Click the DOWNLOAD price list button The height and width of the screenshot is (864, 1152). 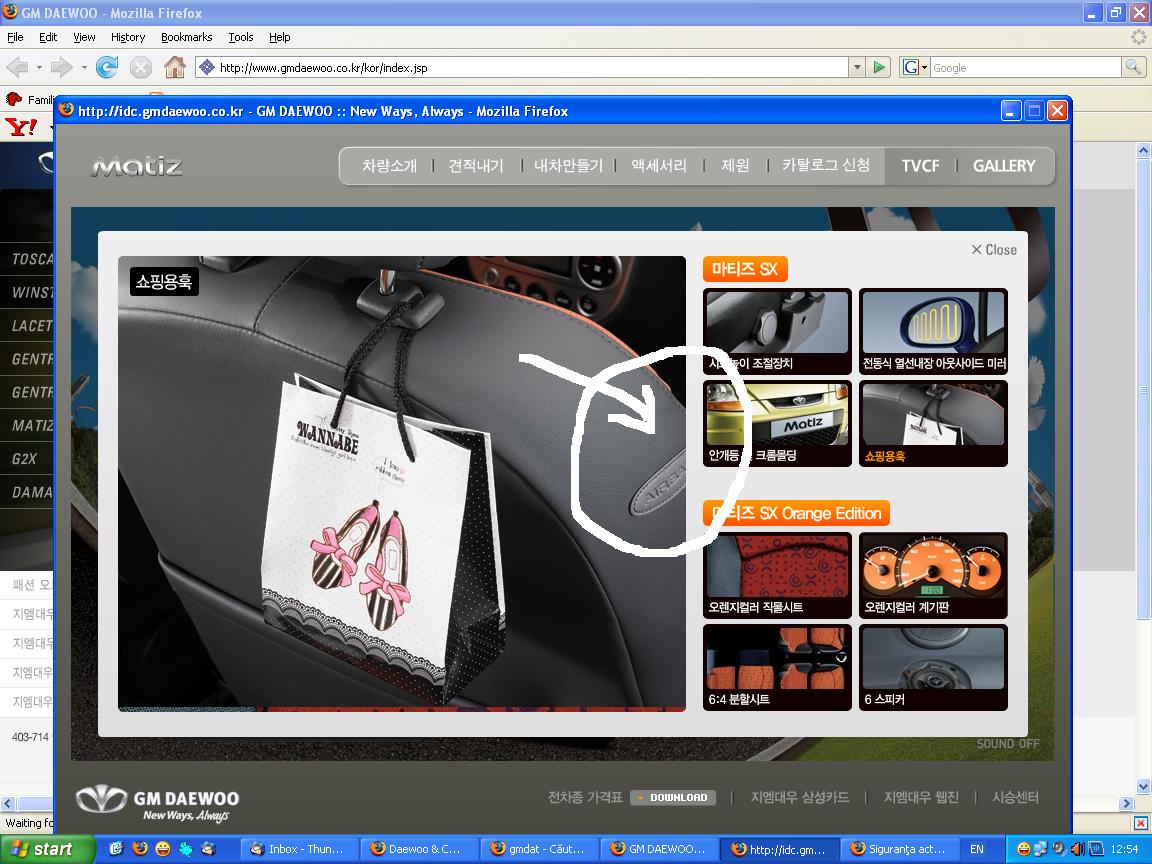pos(673,797)
